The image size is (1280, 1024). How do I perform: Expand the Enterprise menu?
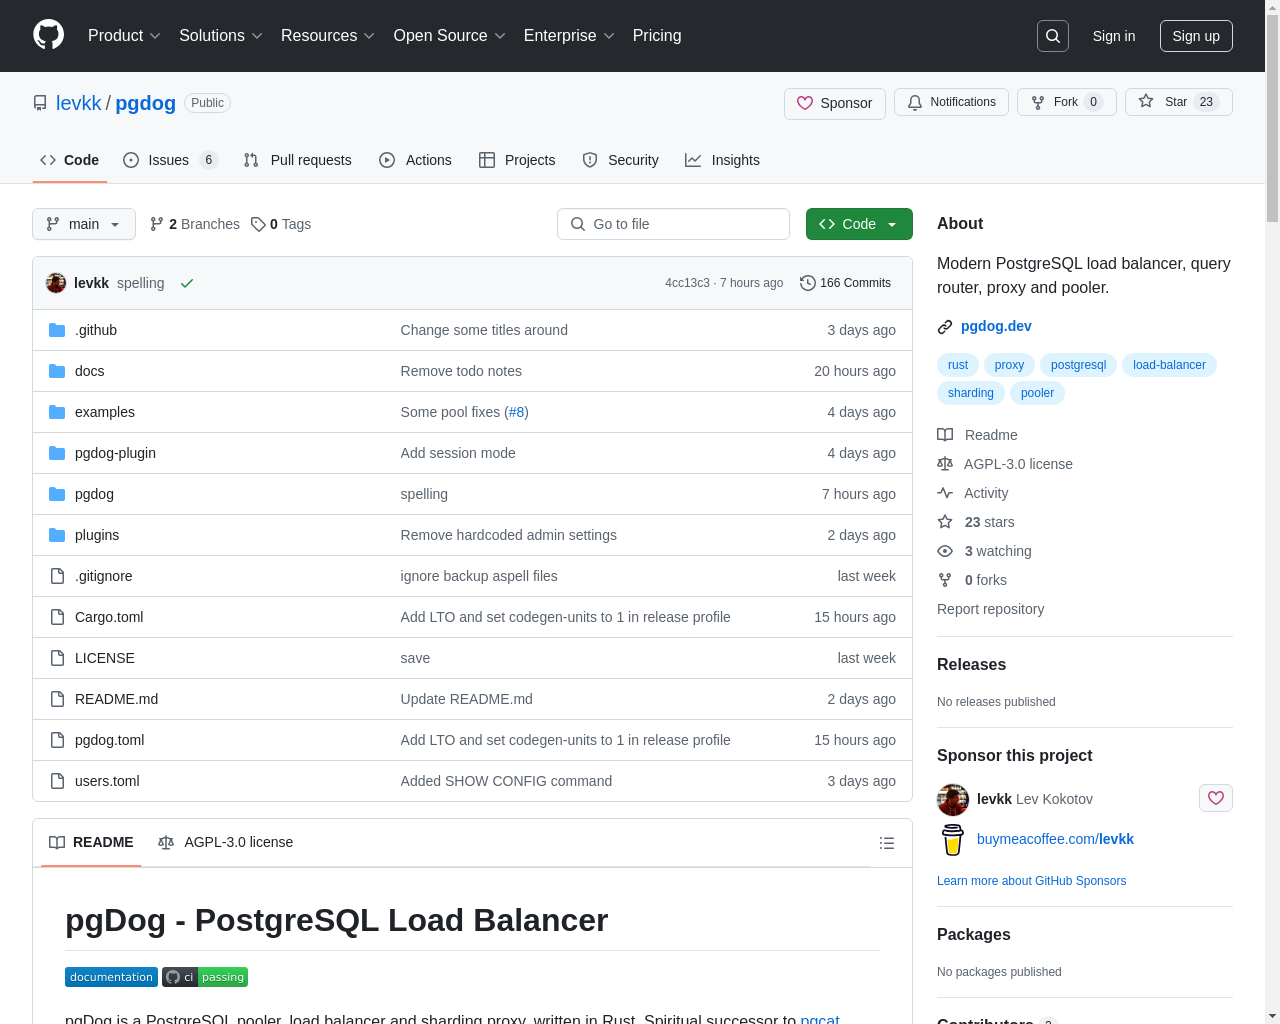(569, 36)
